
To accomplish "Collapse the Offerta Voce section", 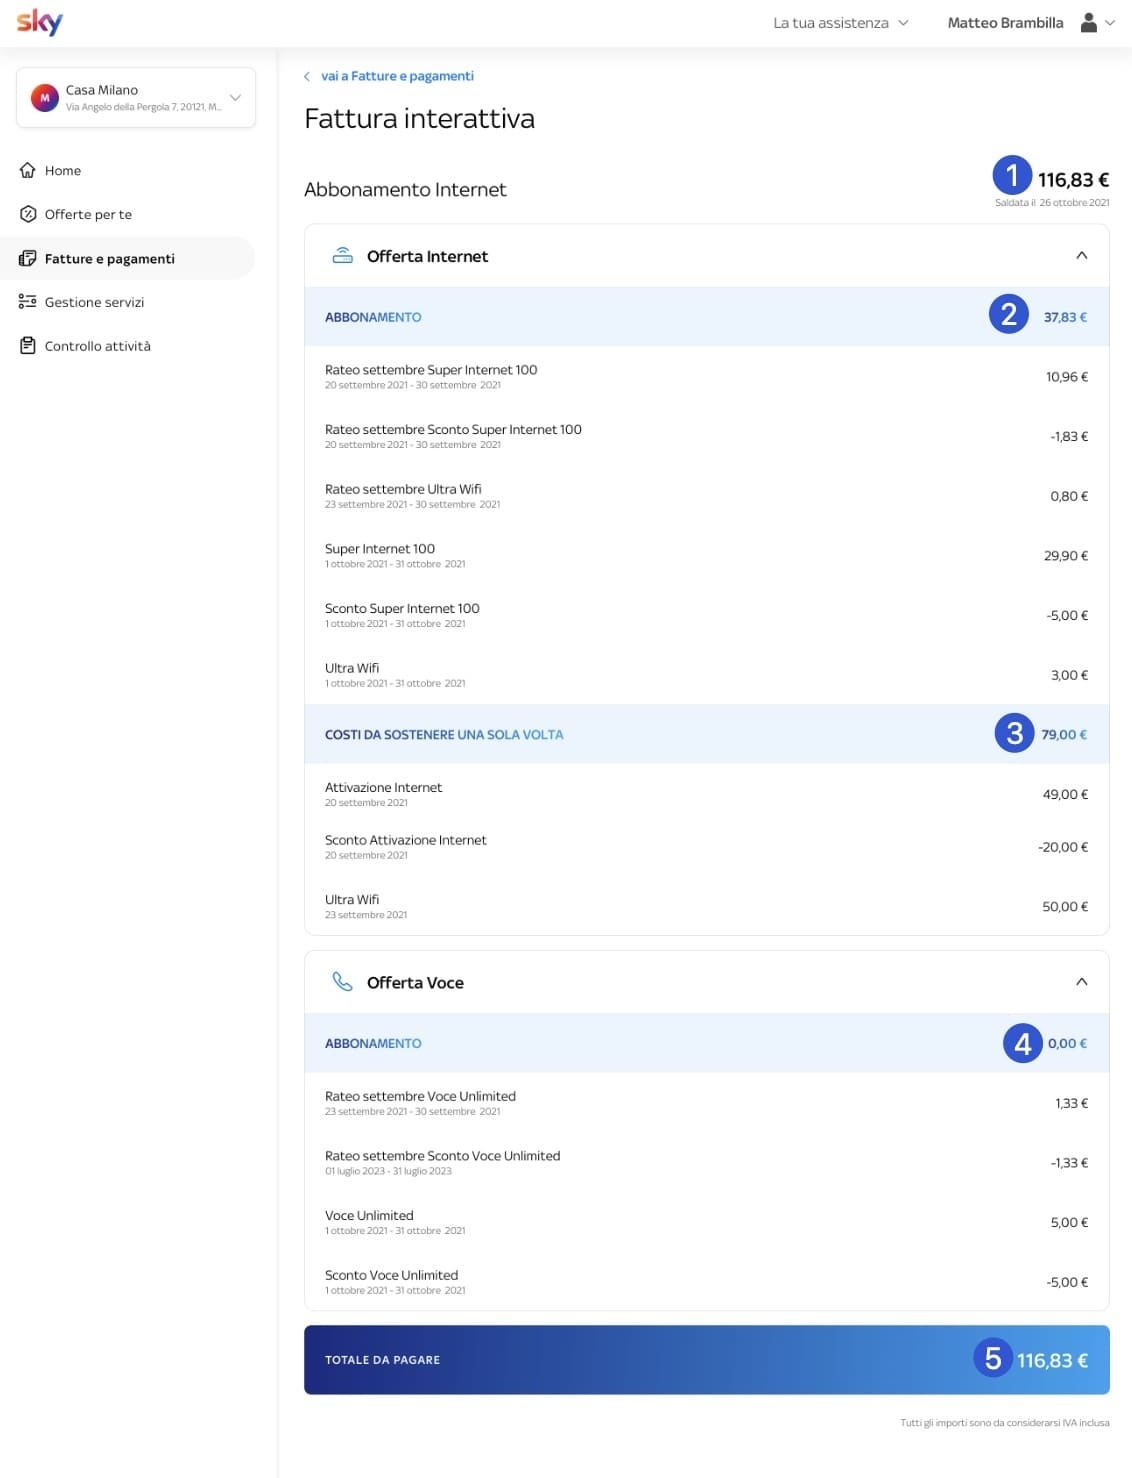I will point(1081,982).
